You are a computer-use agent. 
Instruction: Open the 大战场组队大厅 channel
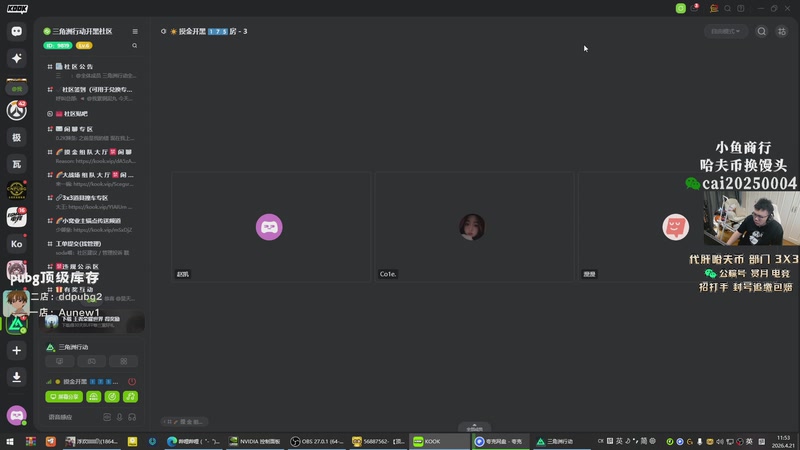tap(92, 179)
